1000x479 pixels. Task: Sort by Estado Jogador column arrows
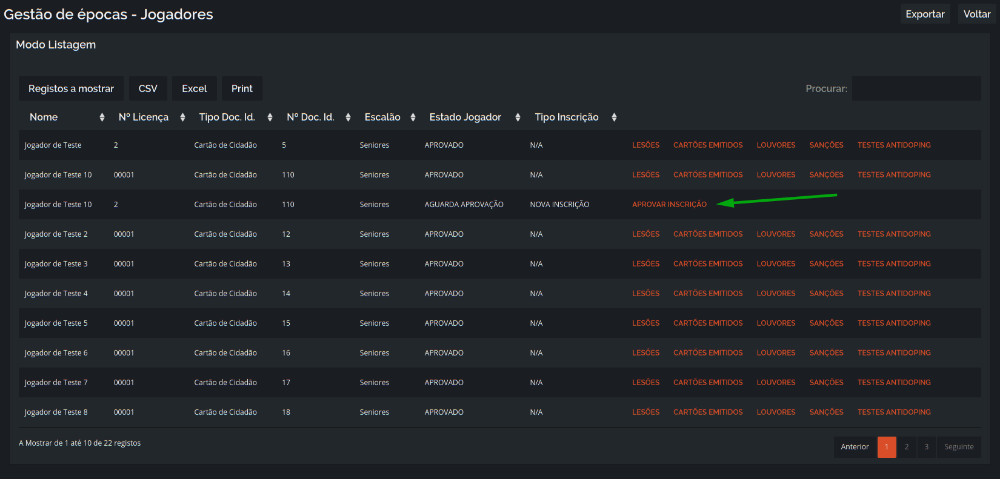(x=513, y=117)
